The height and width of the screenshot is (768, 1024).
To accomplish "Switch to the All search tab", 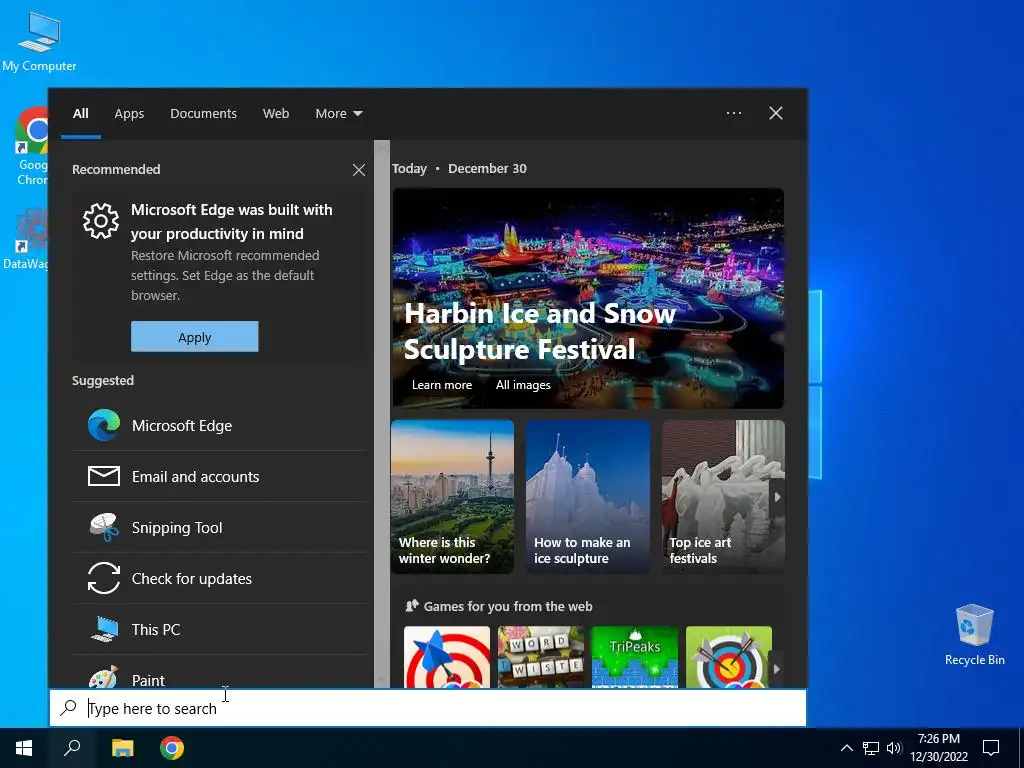I will pos(81,114).
